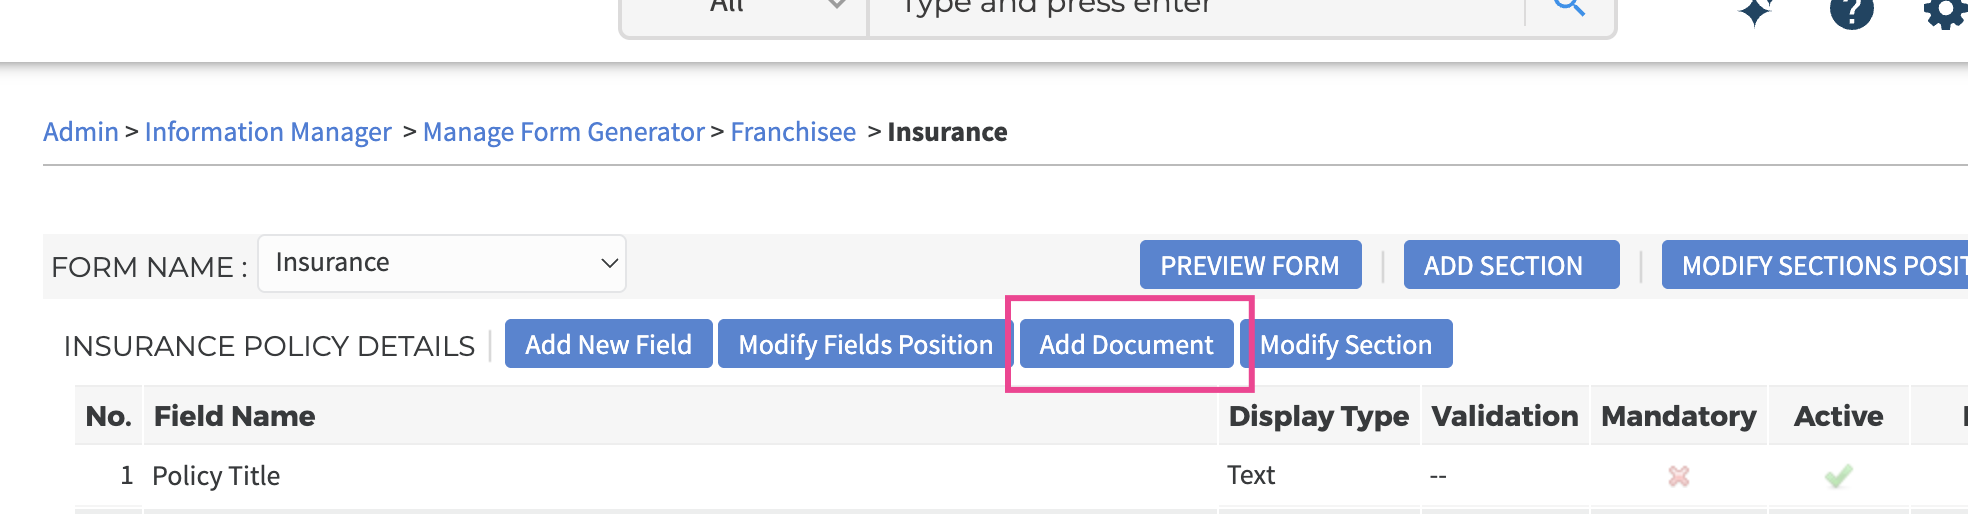This screenshot has height=514, width=1968.
Task: Open the Form Name Insurance dropdown
Action: 442,264
